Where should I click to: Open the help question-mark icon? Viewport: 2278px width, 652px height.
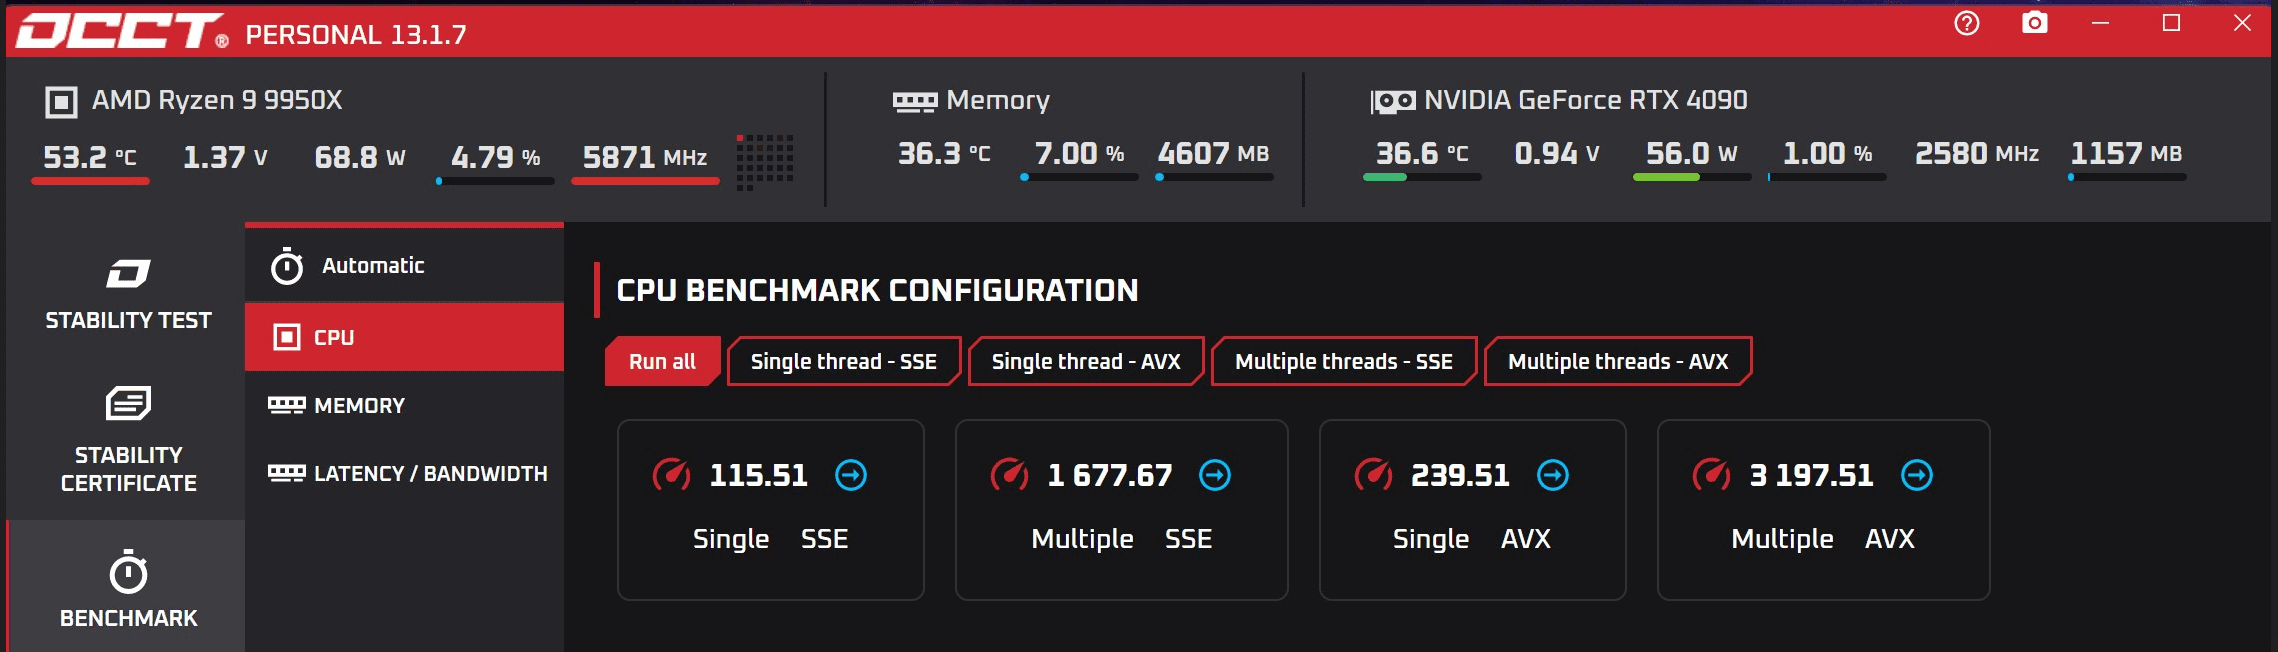pyautogui.click(x=1966, y=23)
